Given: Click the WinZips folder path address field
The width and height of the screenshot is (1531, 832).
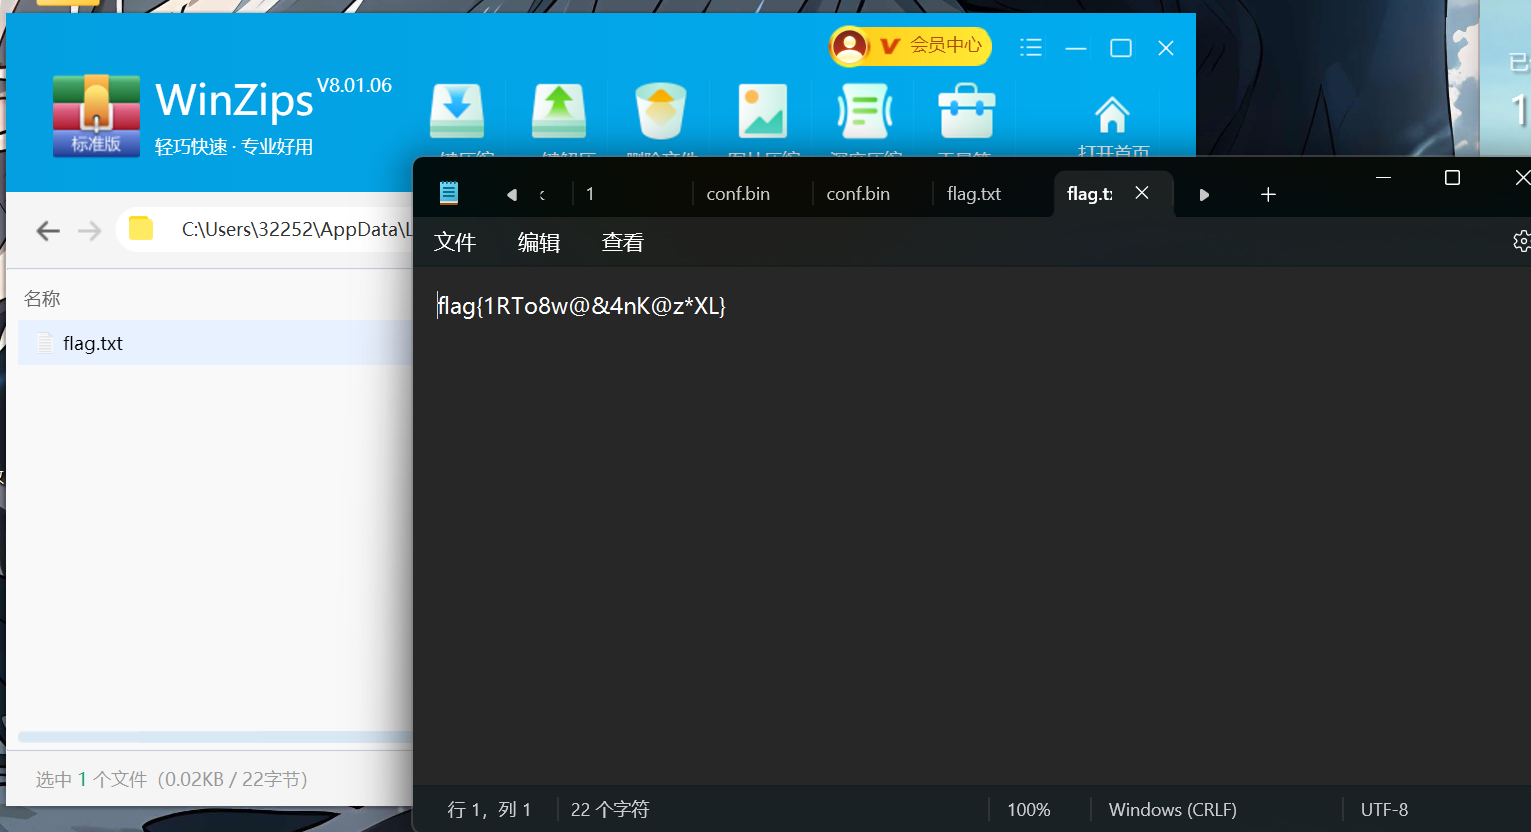Looking at the screenshot, I should pos(290,230).
